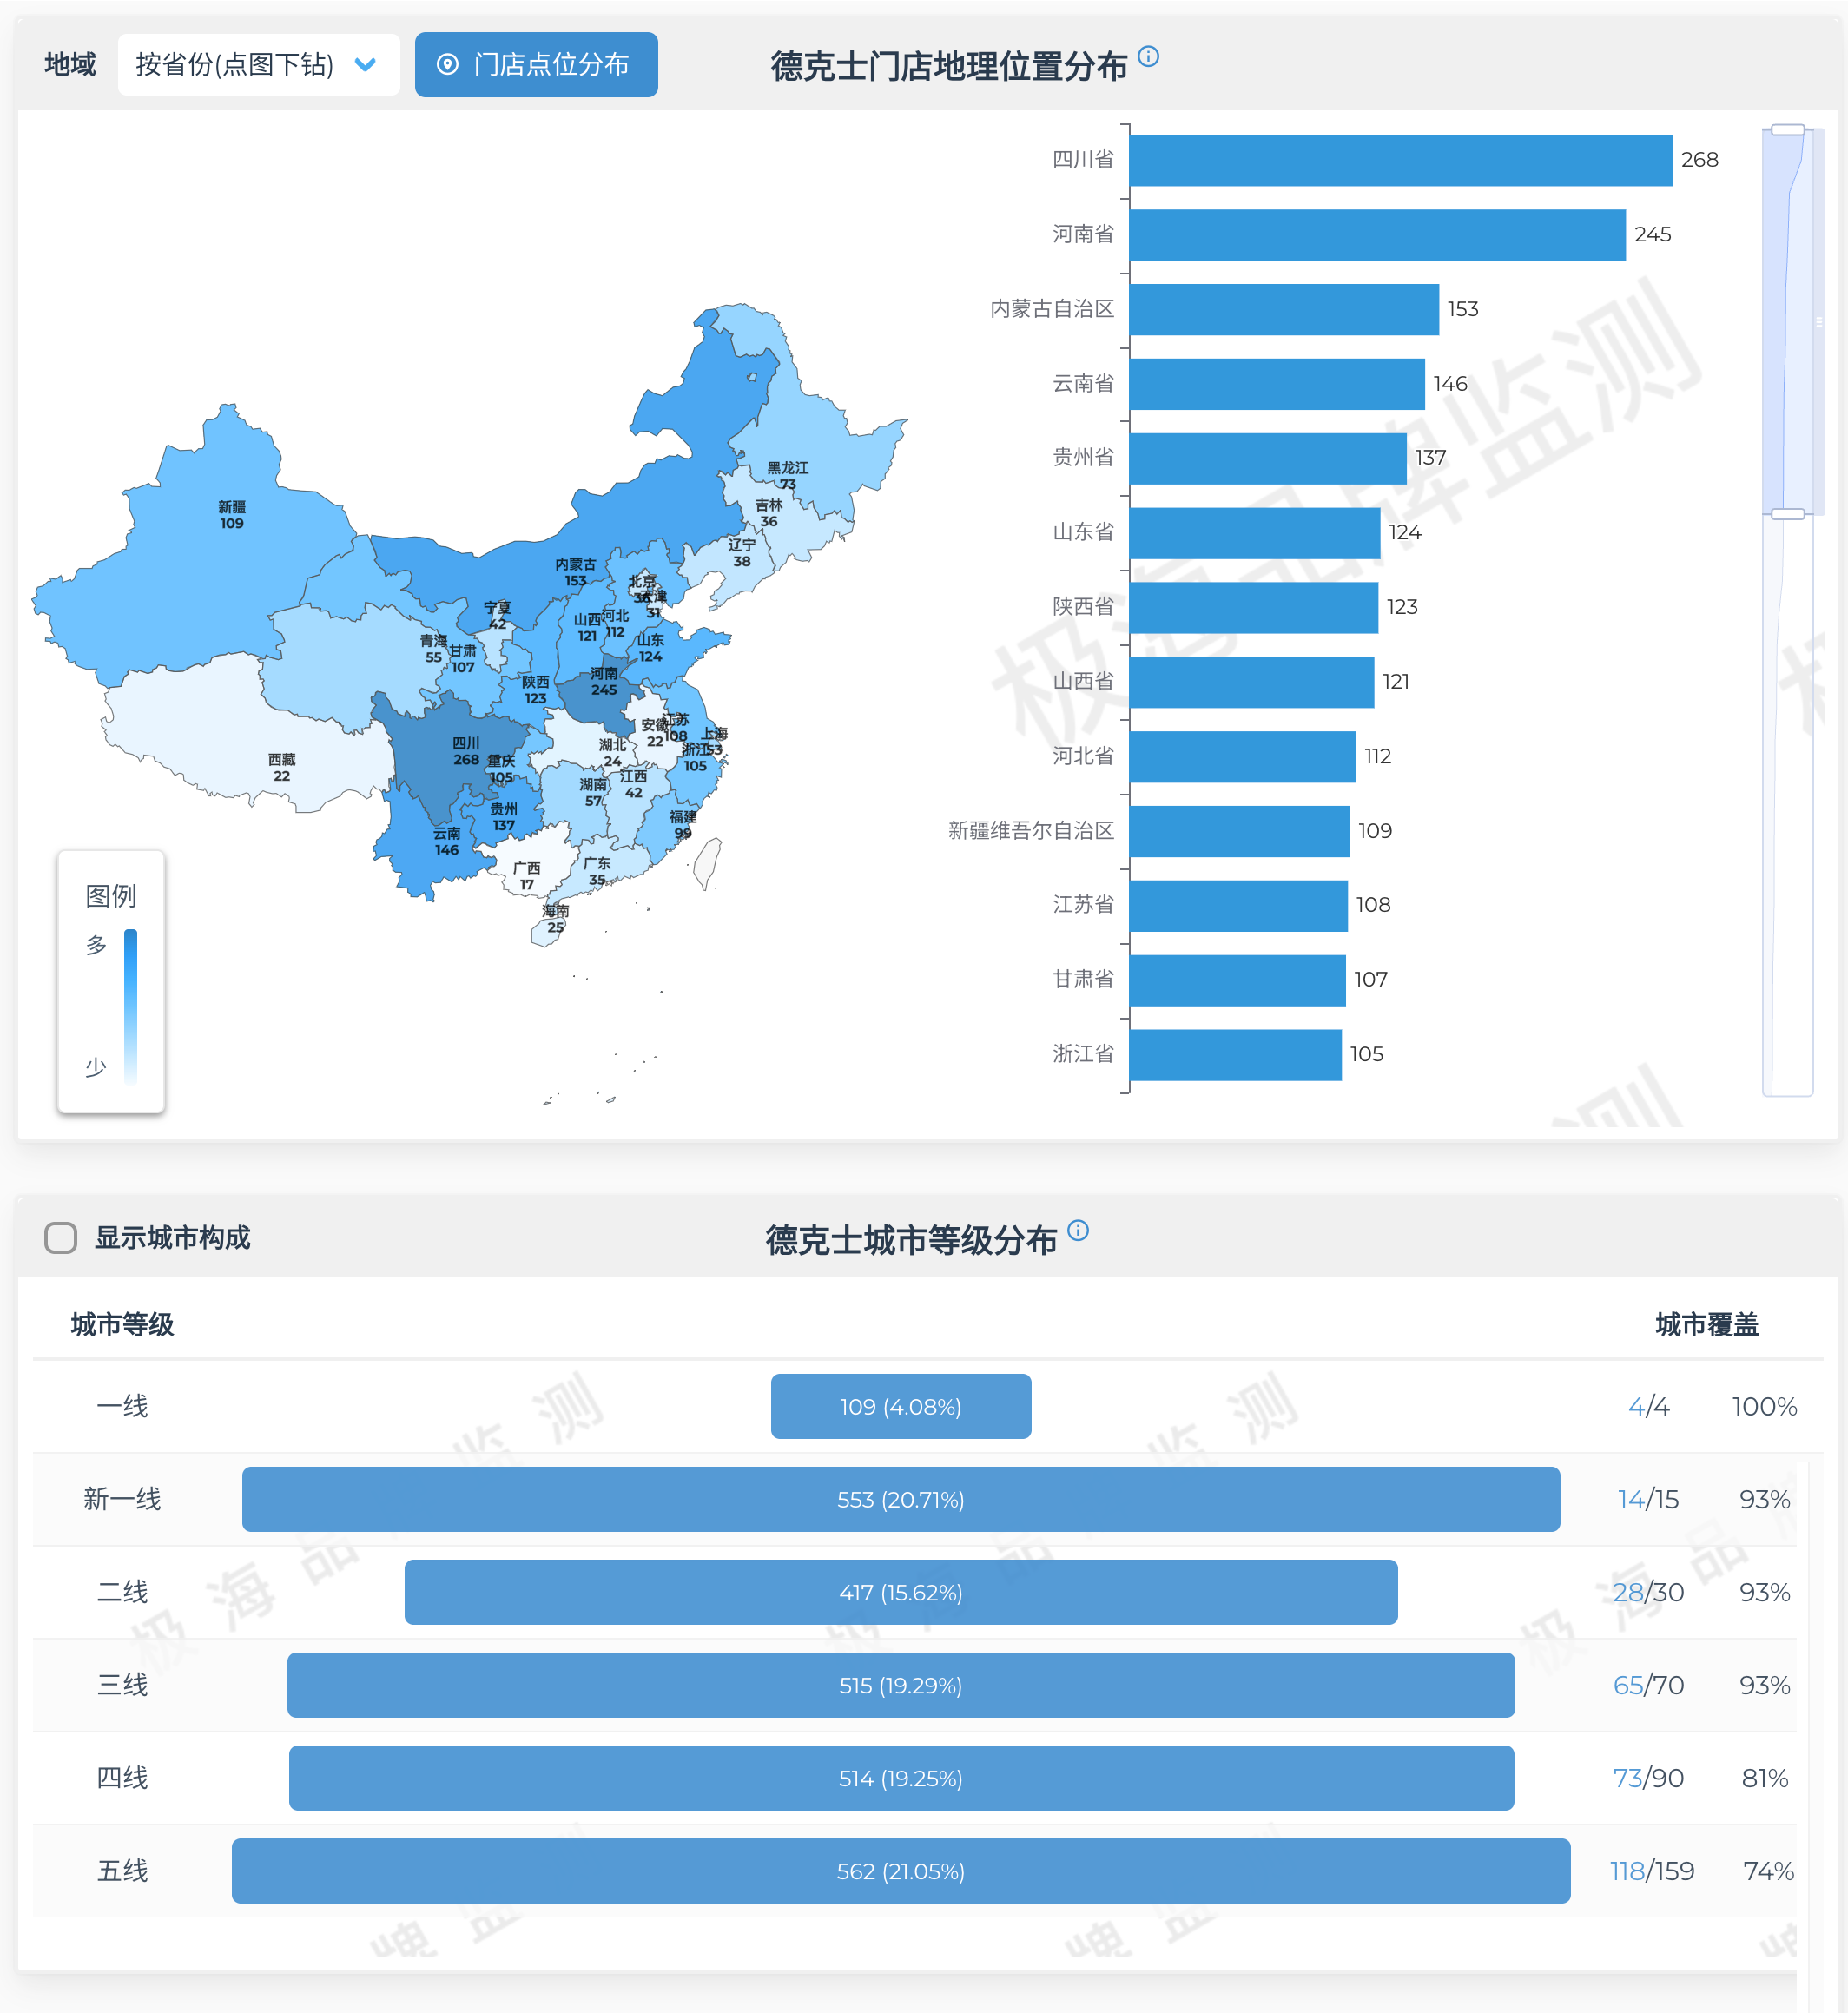Viewport: 1848px width, 2013px height.
Task: Click info icon beside 德克士门店地理位置分布 title
Action: coord(1148,56)
